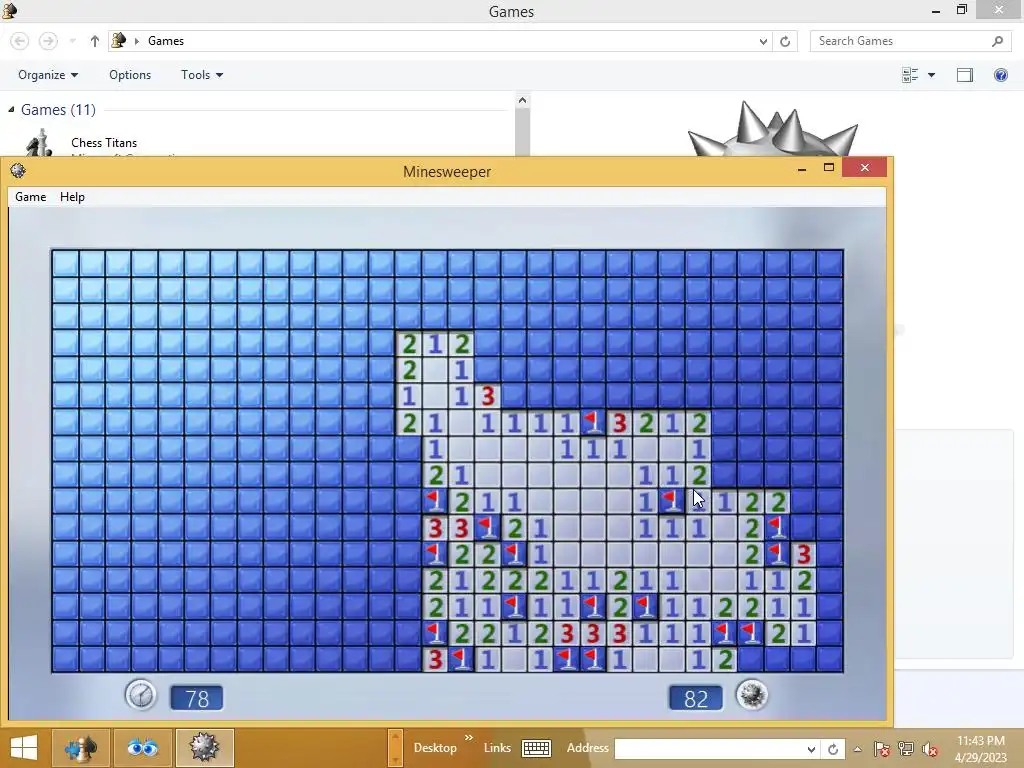Viewport: 1024px width, 768px height.
Task: Click top-right unrevealed Minesweeper tile
Action: click(829, 263)
